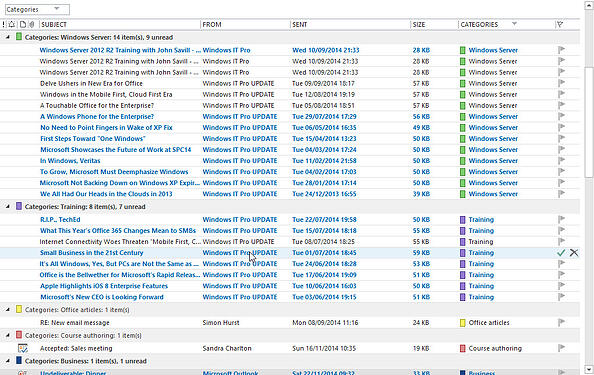Flag the We All Had Our Heads message
This screenshot has height=375, width=594.
click(x=561, y=193)
